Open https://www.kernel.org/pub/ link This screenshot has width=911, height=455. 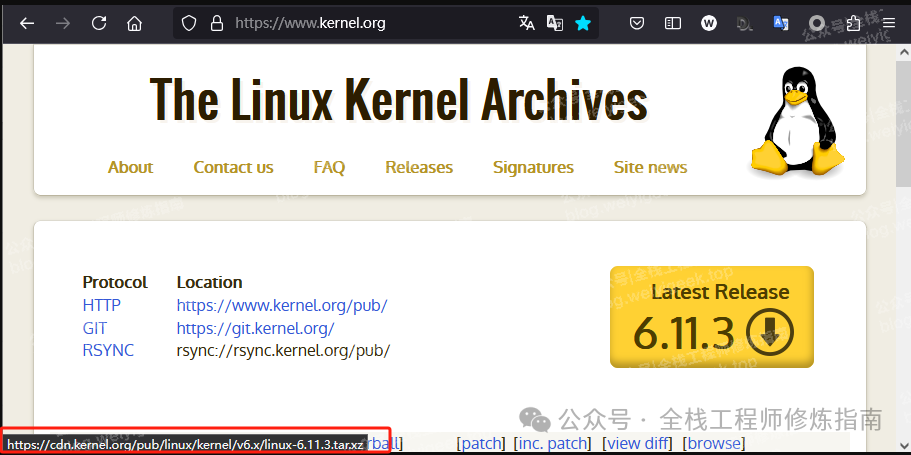click(x=282, y=305)
